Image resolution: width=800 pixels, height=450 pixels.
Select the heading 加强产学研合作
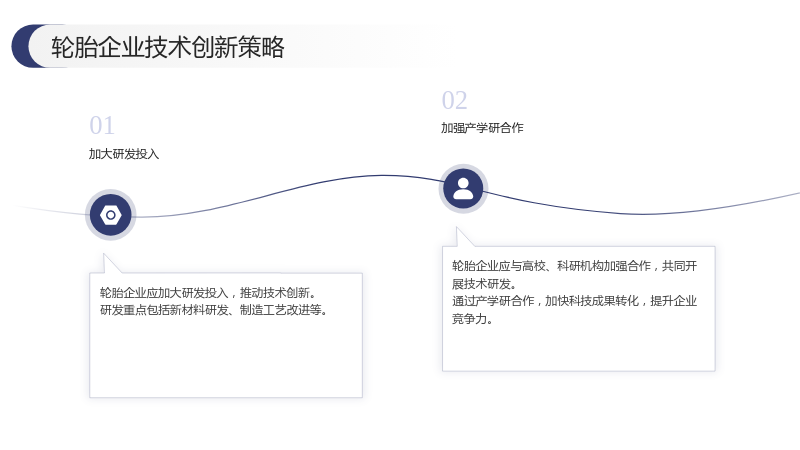(x=482, y=128)
